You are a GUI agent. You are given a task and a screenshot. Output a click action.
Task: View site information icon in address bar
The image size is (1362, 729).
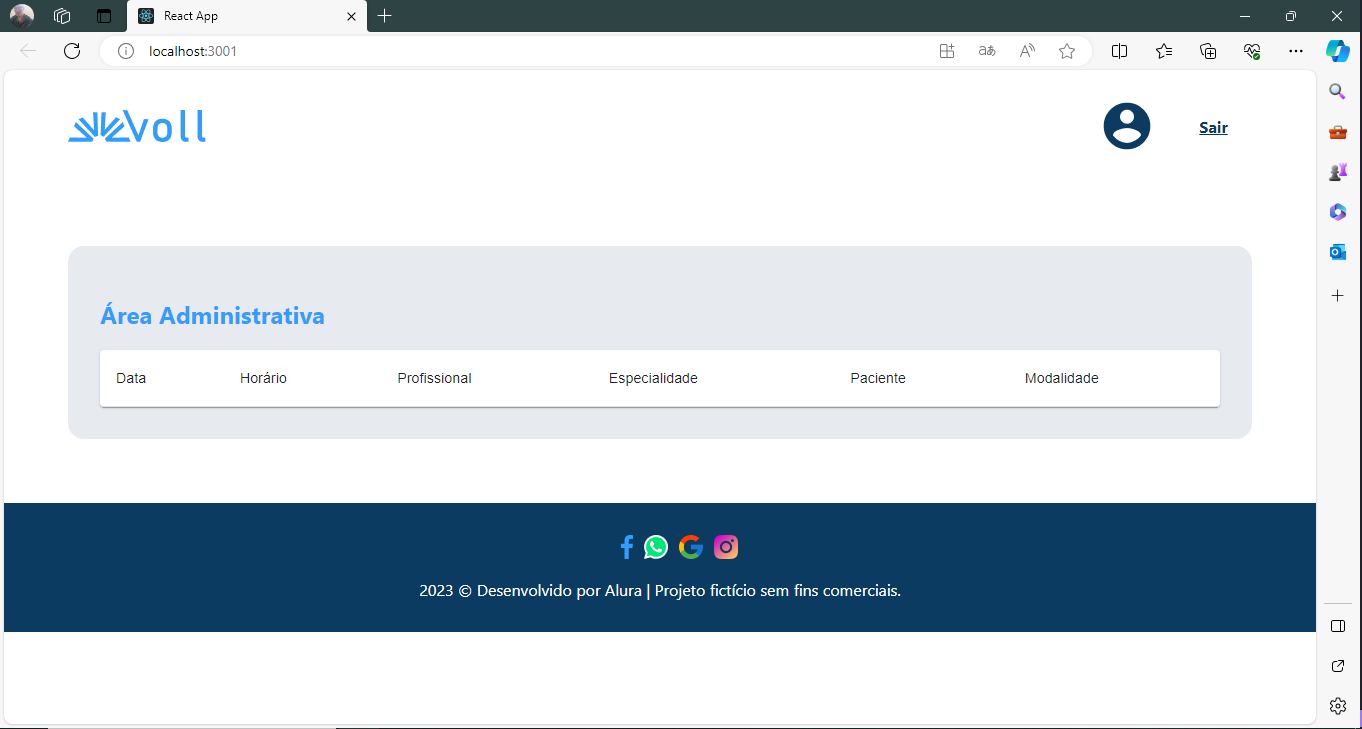pyautogui.click(x=126, y=51)
